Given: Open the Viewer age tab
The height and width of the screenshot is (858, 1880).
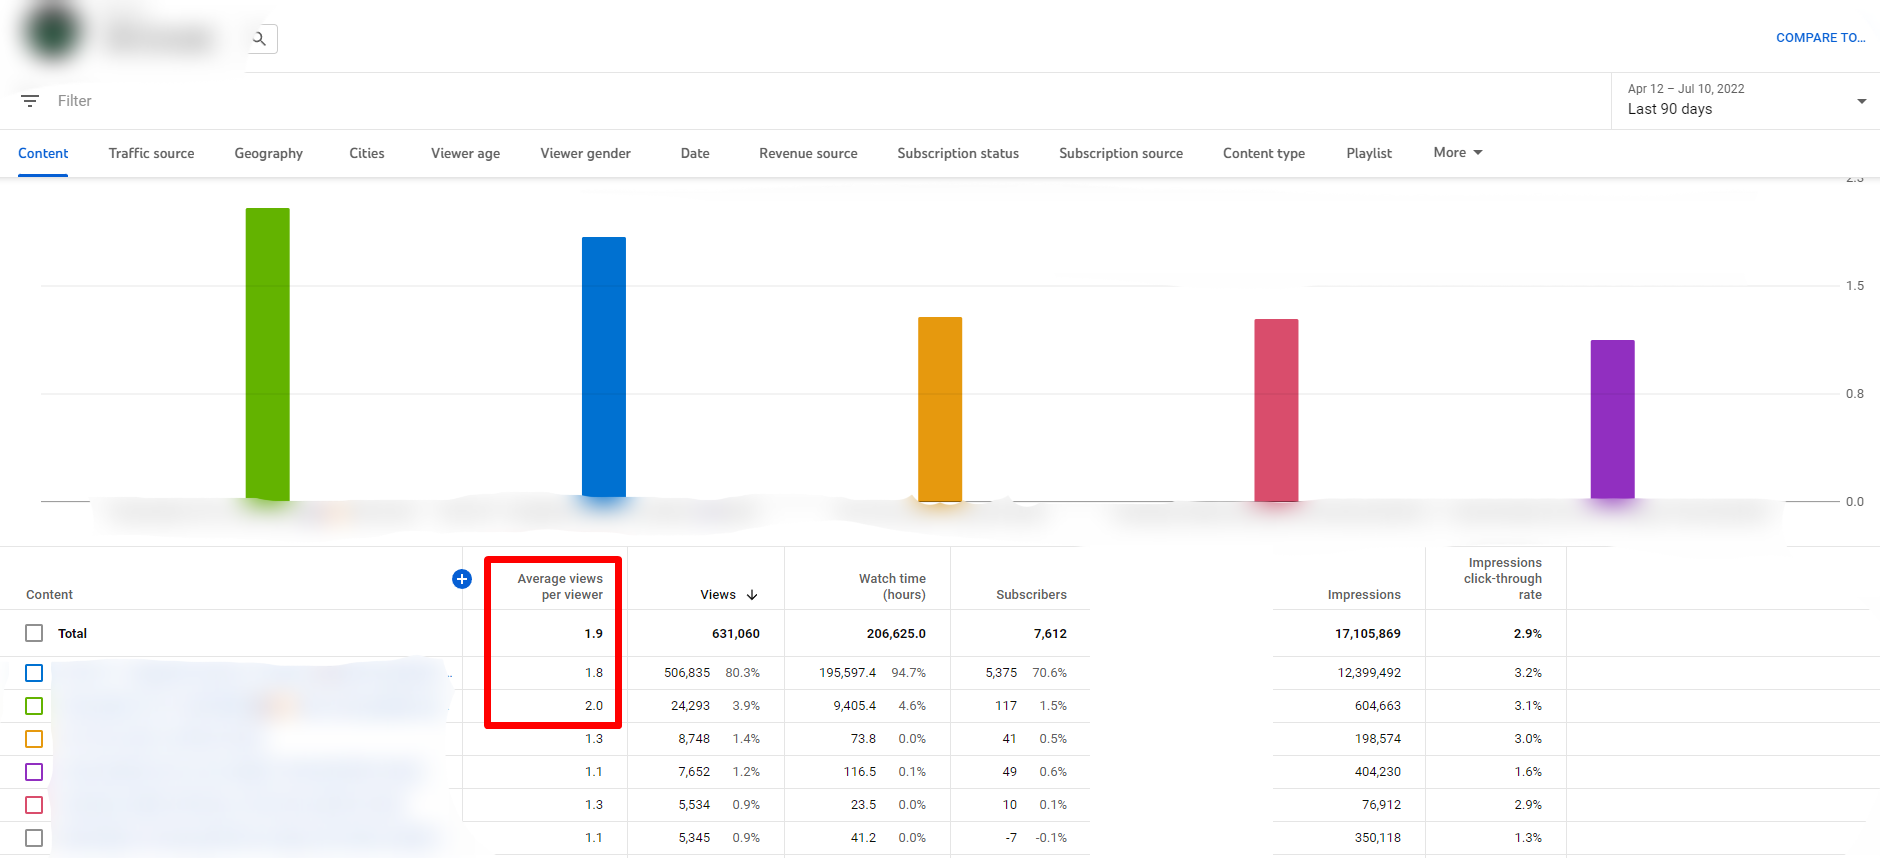Looking at the screenshot, I should pos(465,153).
